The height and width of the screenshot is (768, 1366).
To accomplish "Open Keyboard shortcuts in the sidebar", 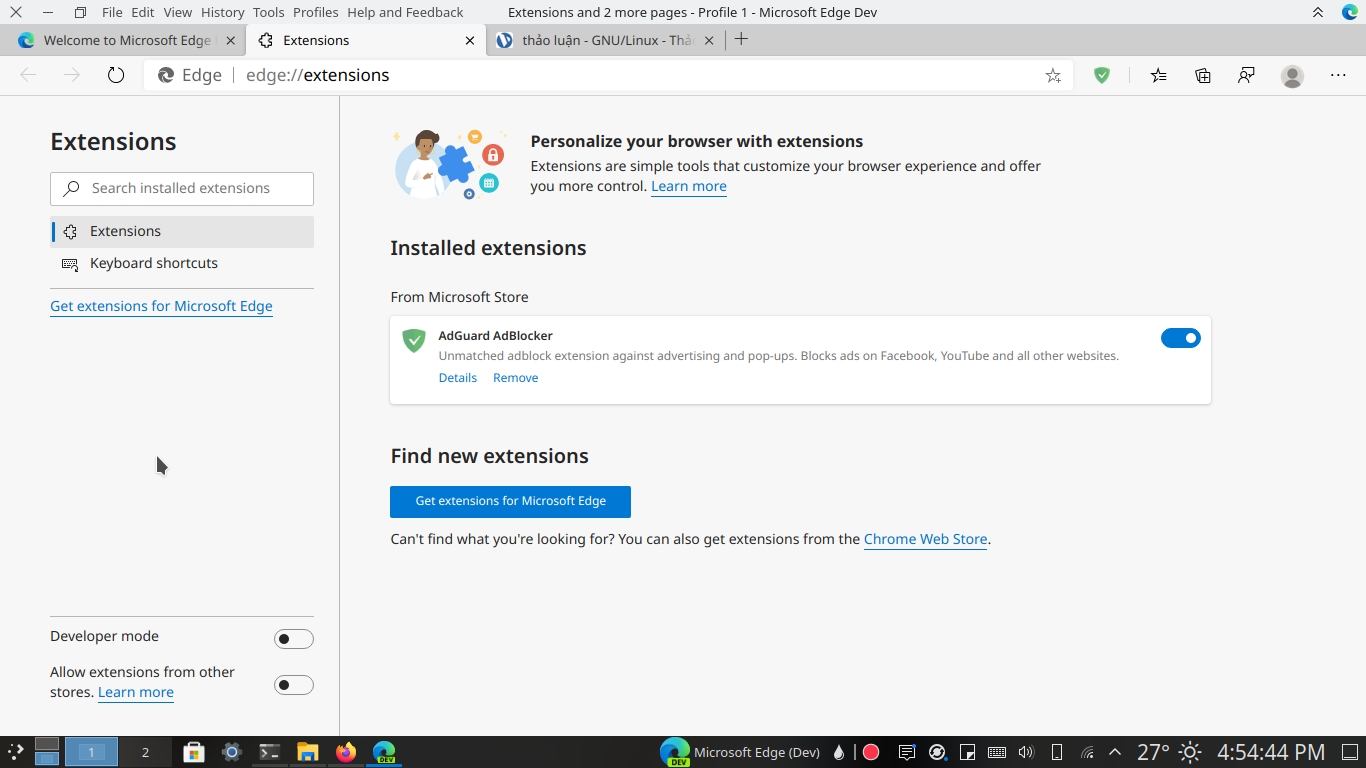I will pyautogui.click(x=182, y=263).
